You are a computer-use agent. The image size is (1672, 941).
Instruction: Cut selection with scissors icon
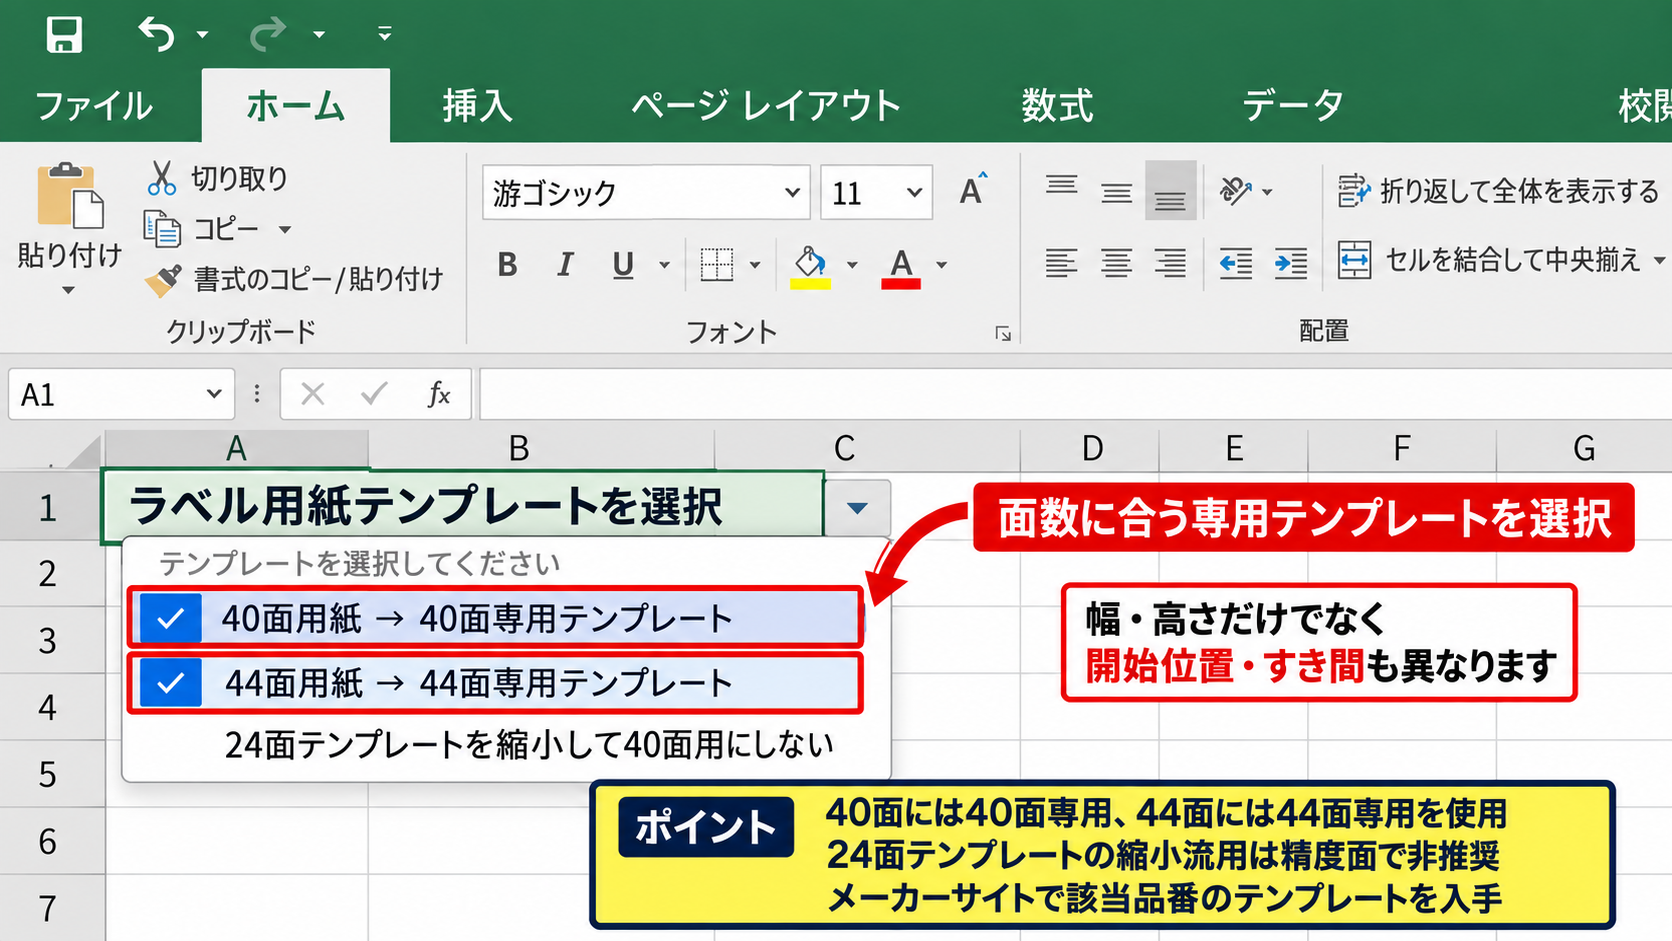[161, 178]
